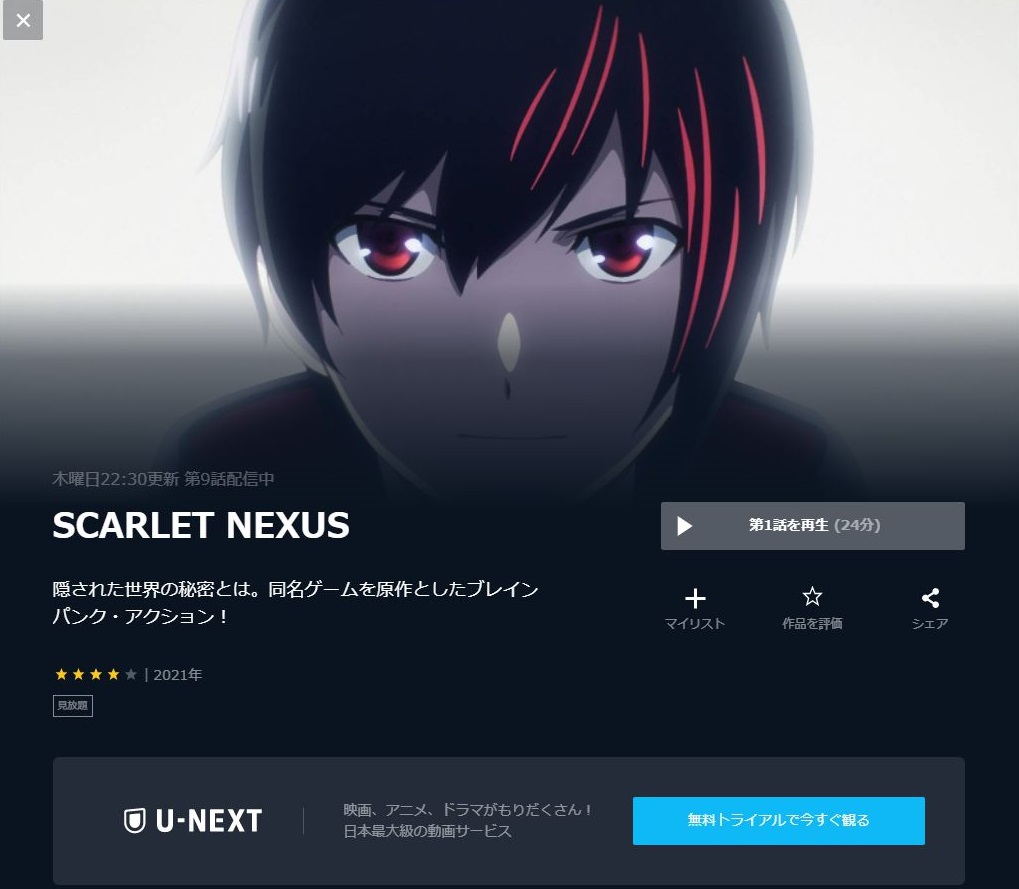
Task: Click the share network icon
Action: [930, 598]
